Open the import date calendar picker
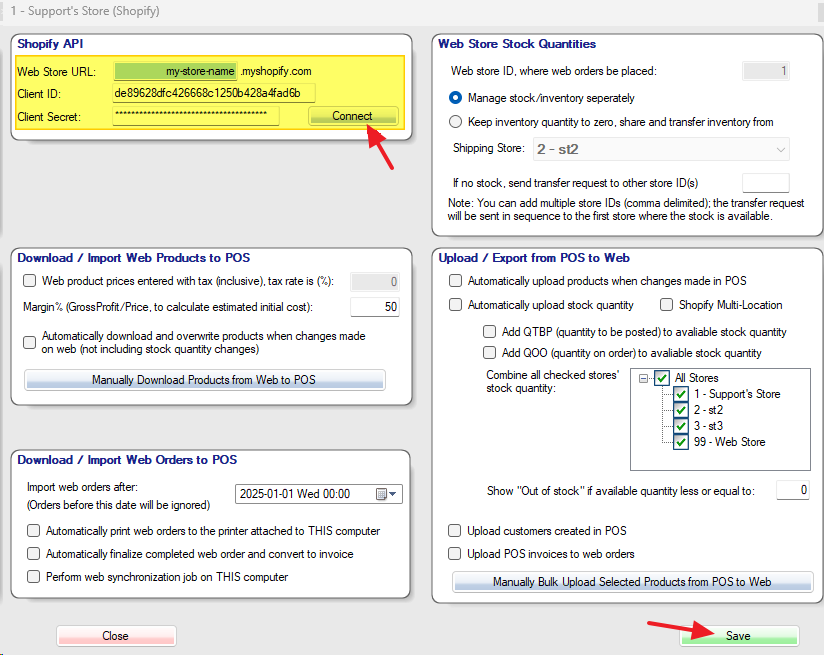This screenshot has width=824, height=655. click(x=382, y=494)
